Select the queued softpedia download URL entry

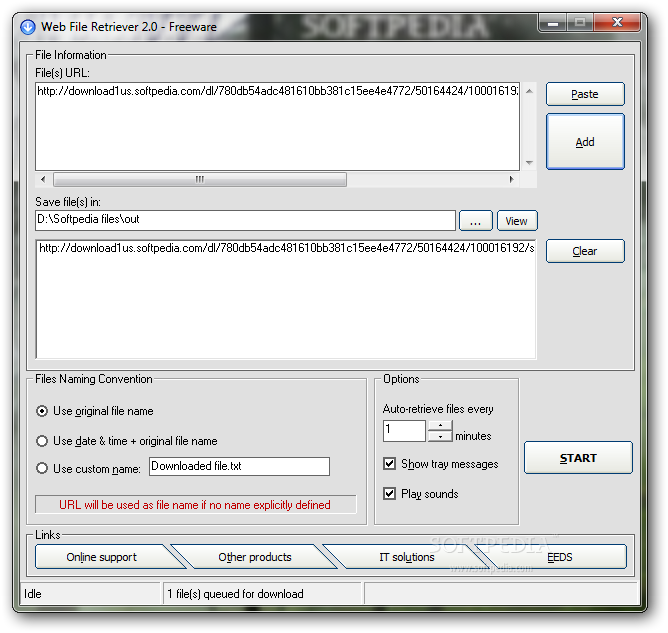pyautogui.click(x=286, y=248)
